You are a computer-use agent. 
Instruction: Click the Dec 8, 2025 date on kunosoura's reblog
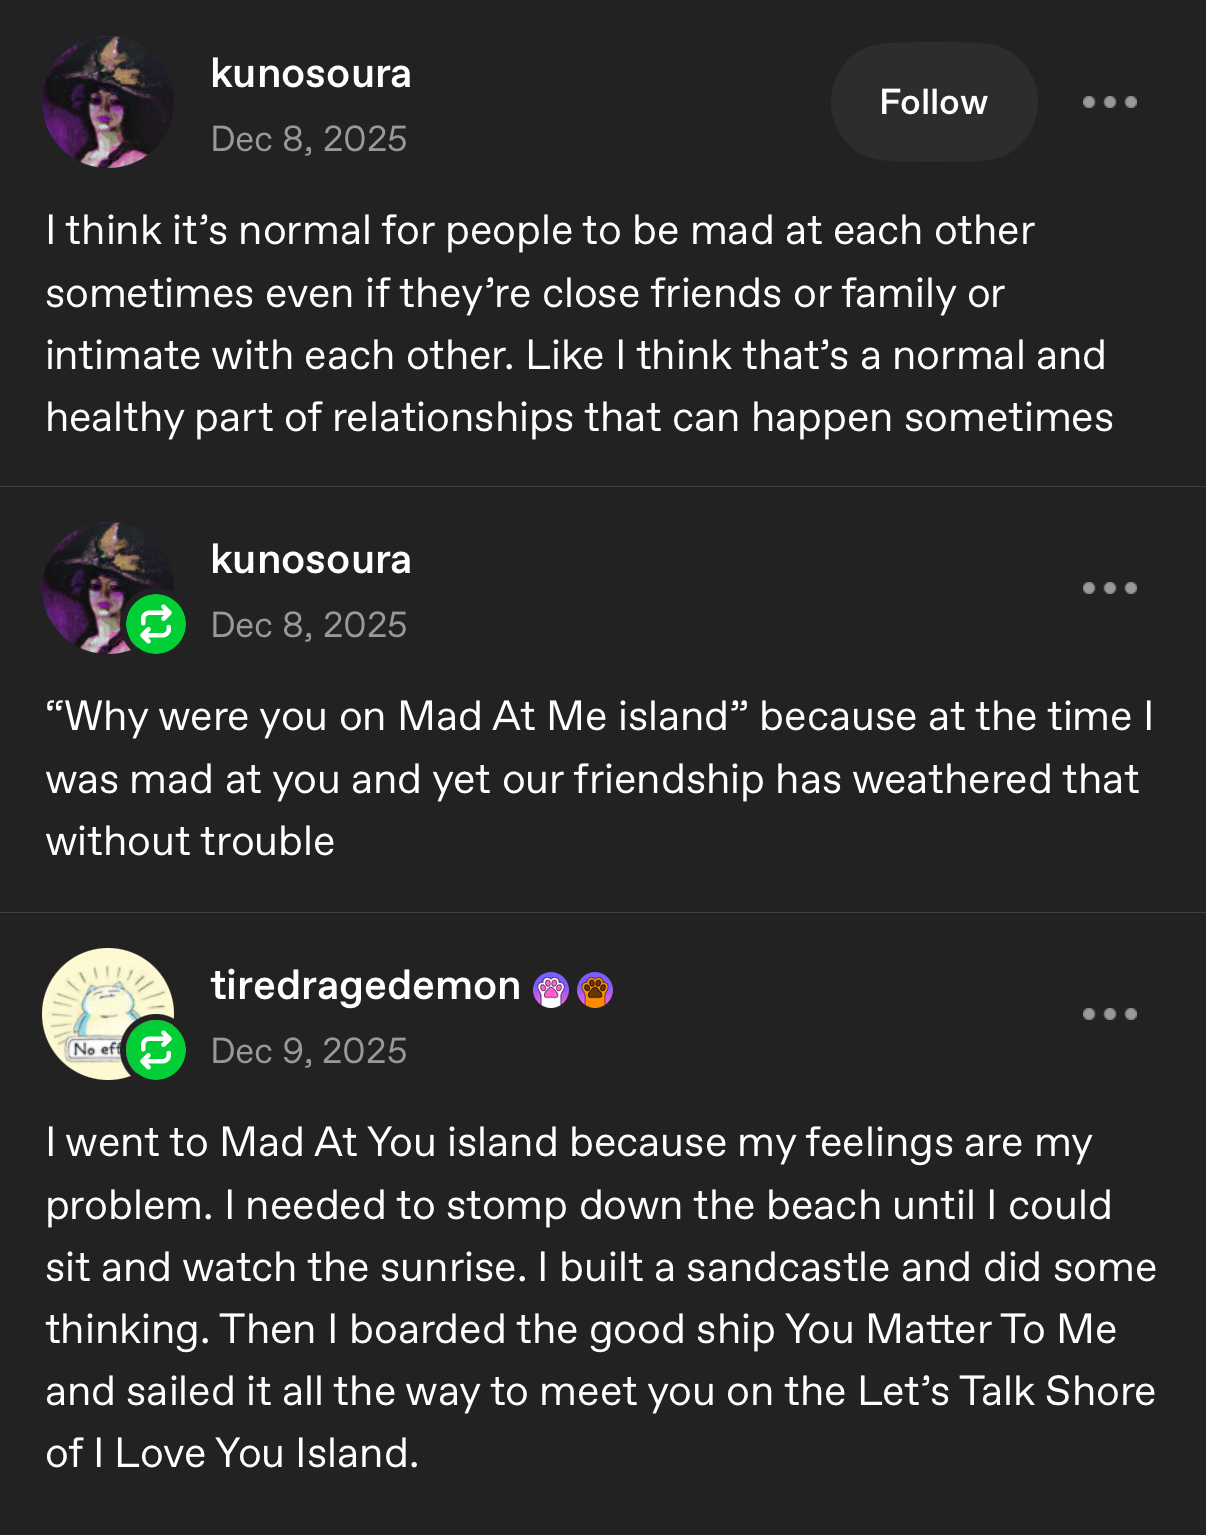309,625
